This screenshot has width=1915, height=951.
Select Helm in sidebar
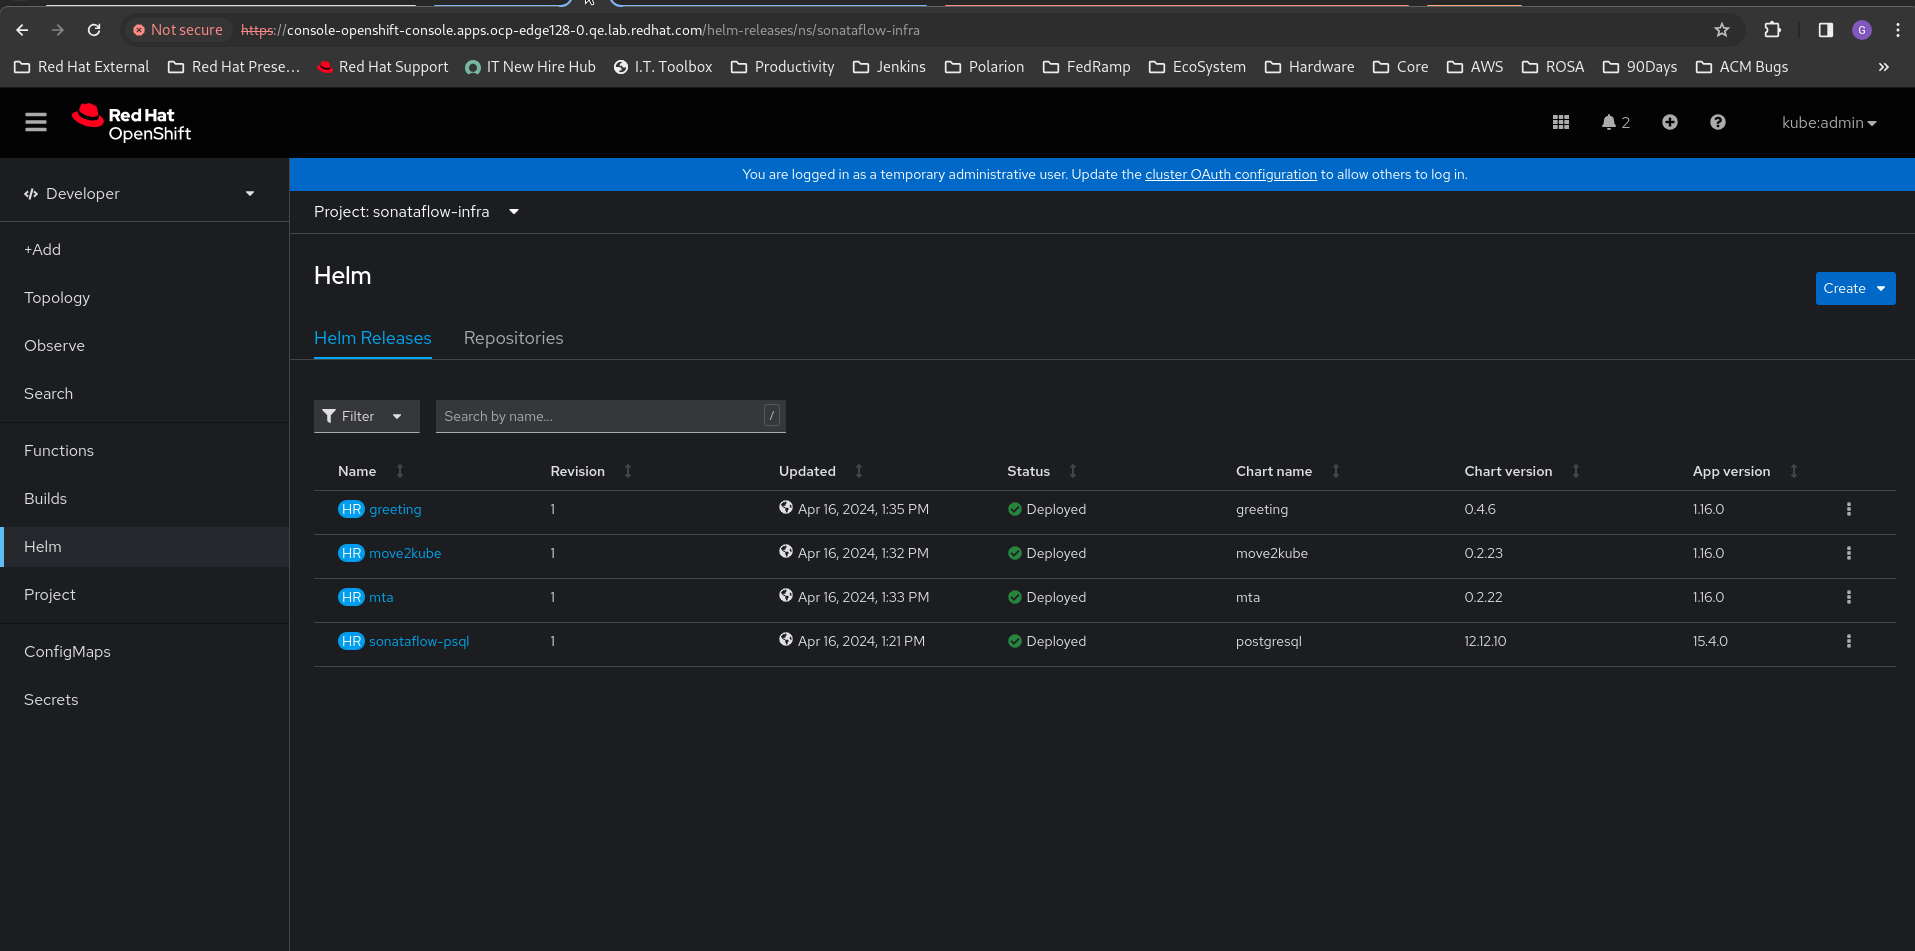click(144, 547)
